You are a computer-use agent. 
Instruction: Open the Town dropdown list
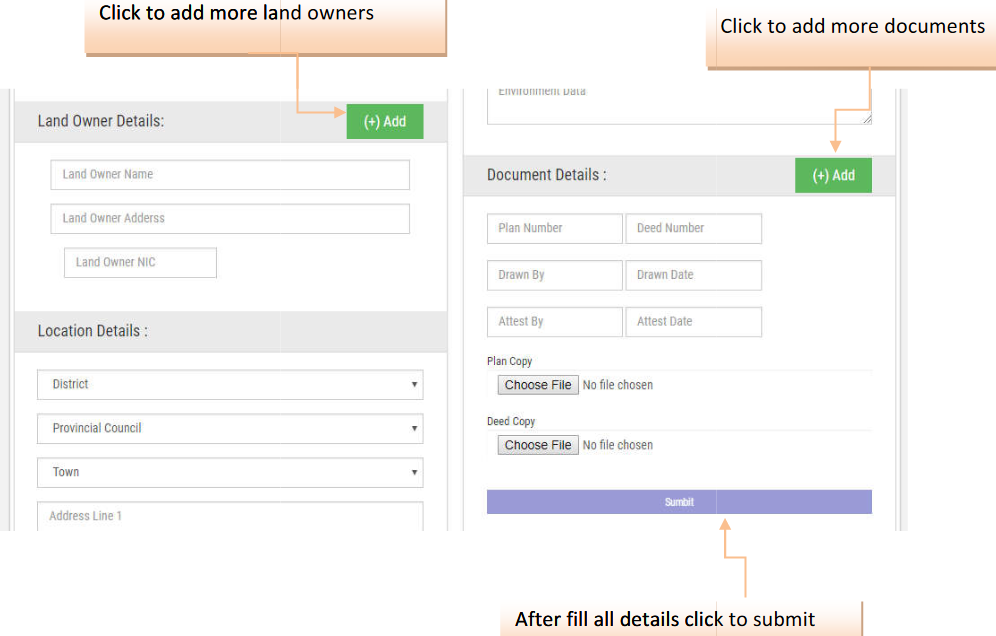(x=230, y=472)
